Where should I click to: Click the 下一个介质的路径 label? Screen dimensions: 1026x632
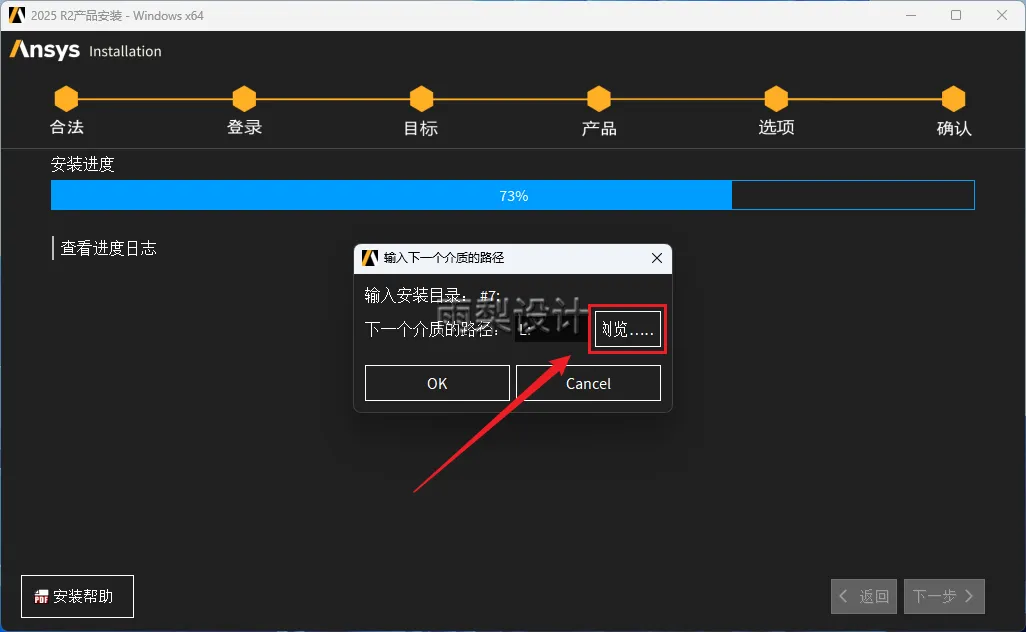431,328
